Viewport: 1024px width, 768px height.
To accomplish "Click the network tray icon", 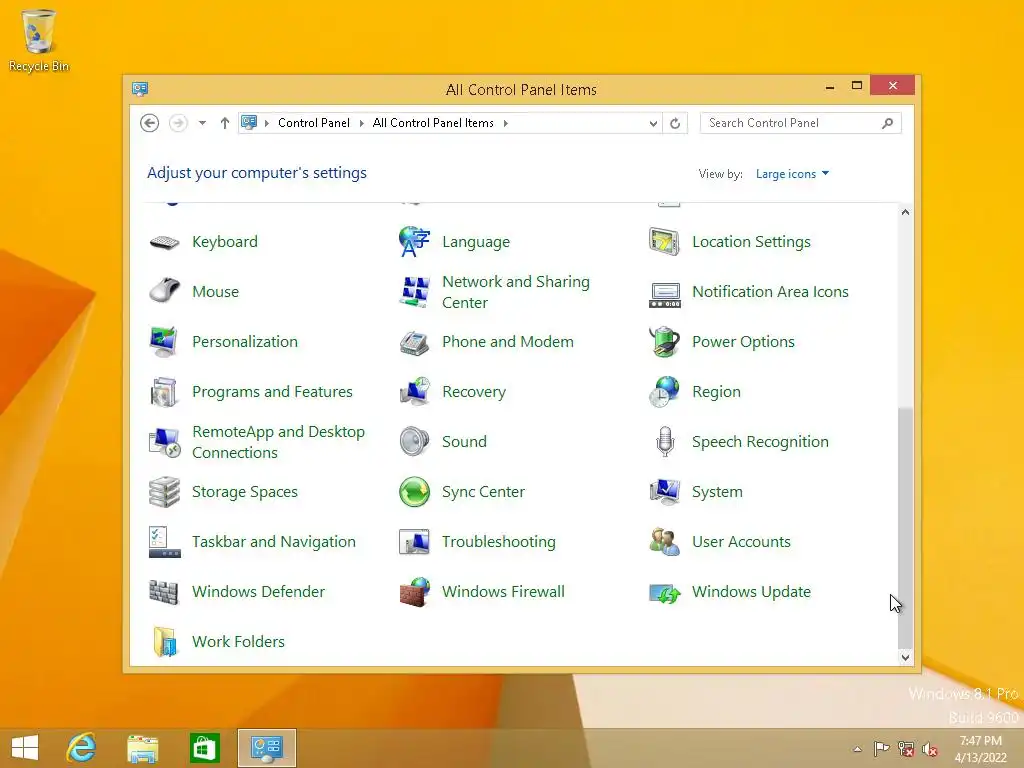I will pyautogui.click(x=906, y=749).
